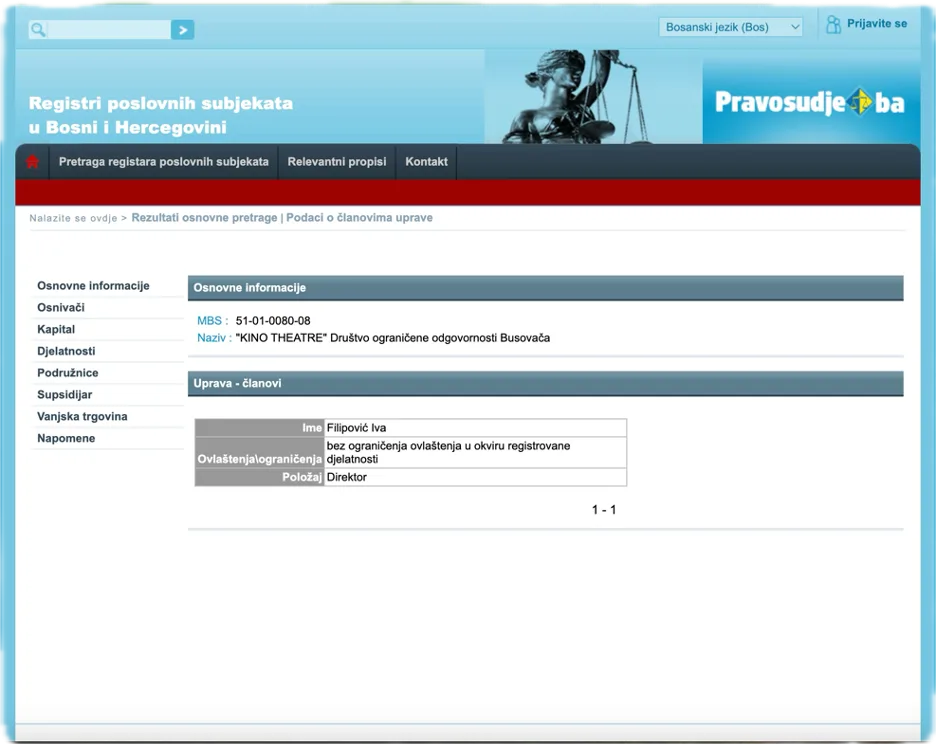This screenshot has height=744, width=936.
Task: View the Djelatnosti sidebar section
Action: click(x=66, y=352)
